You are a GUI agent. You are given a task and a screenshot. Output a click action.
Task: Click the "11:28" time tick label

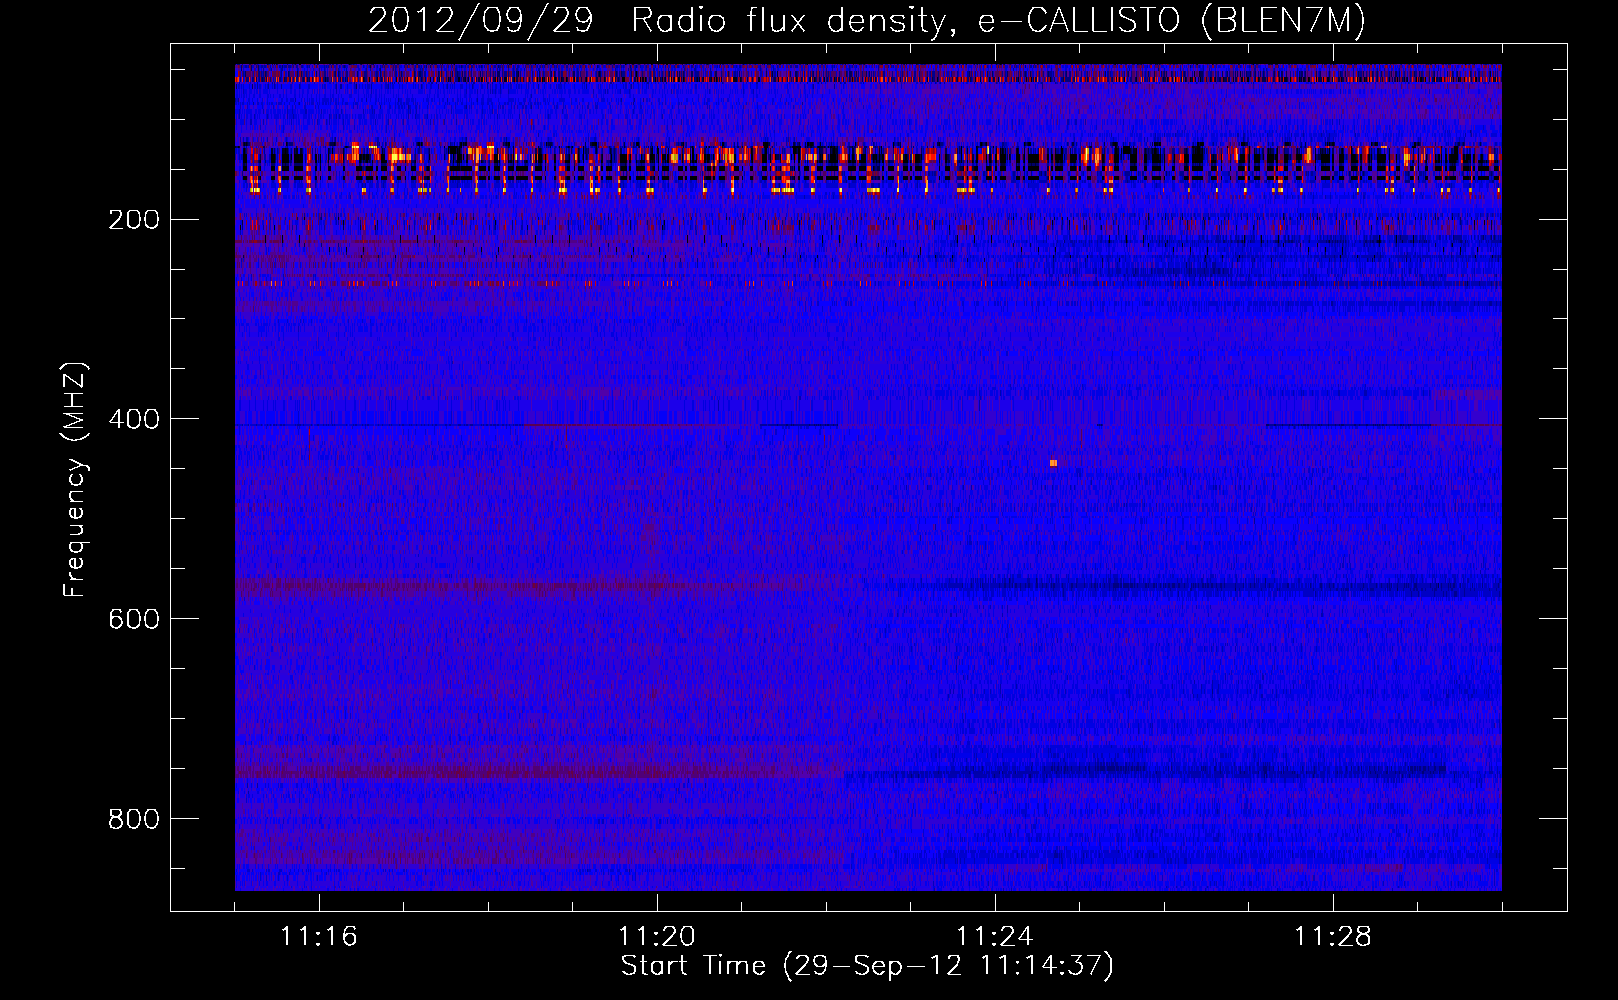point(1333,936)
